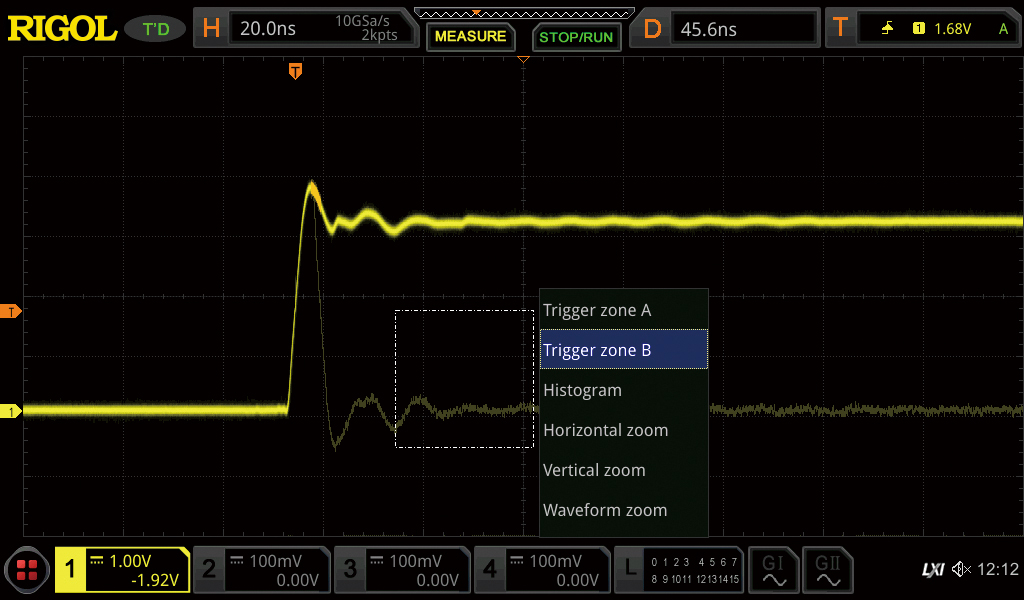
Task: Choose Histogram in the context menu
Action: [x=624, y=390]
